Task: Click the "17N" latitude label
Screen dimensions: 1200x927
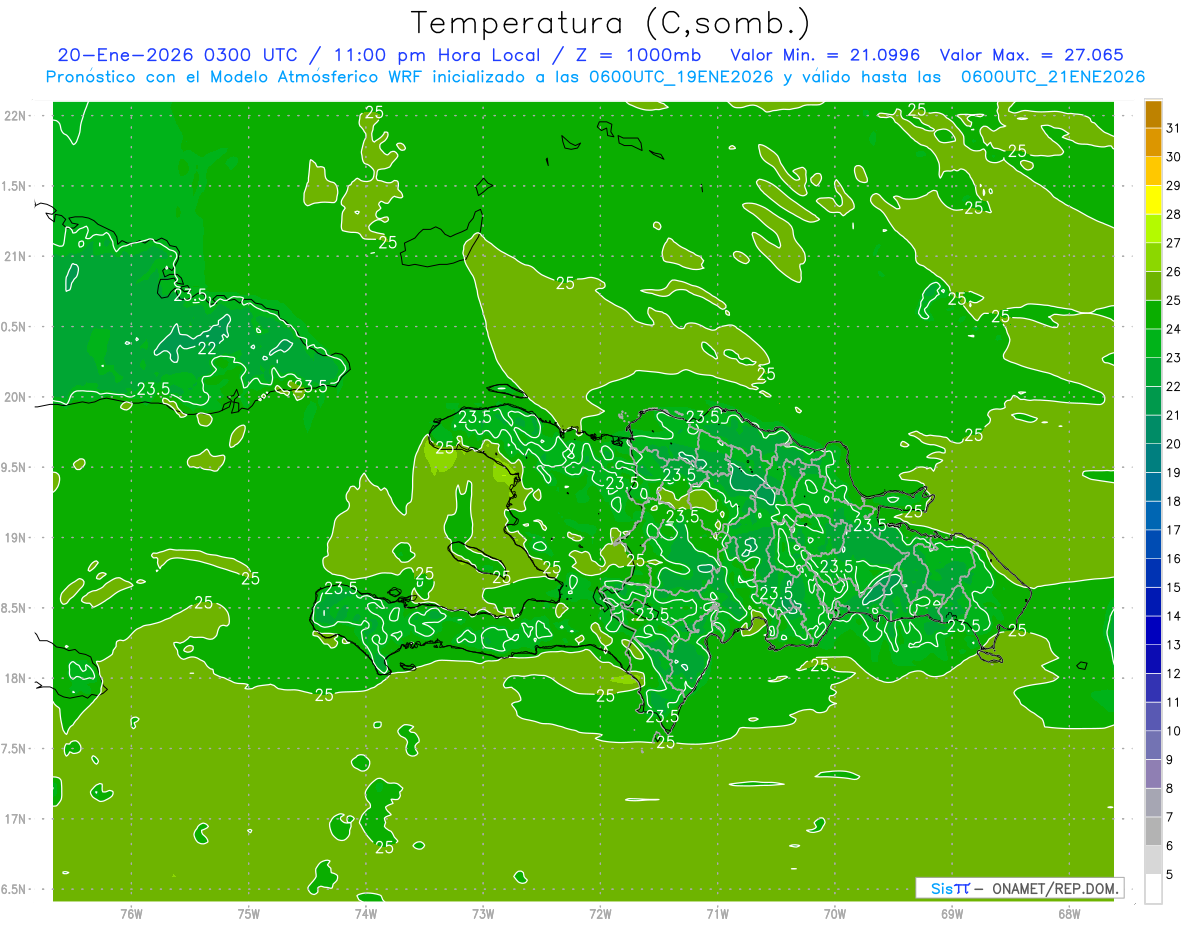Action: click(15, 819)
